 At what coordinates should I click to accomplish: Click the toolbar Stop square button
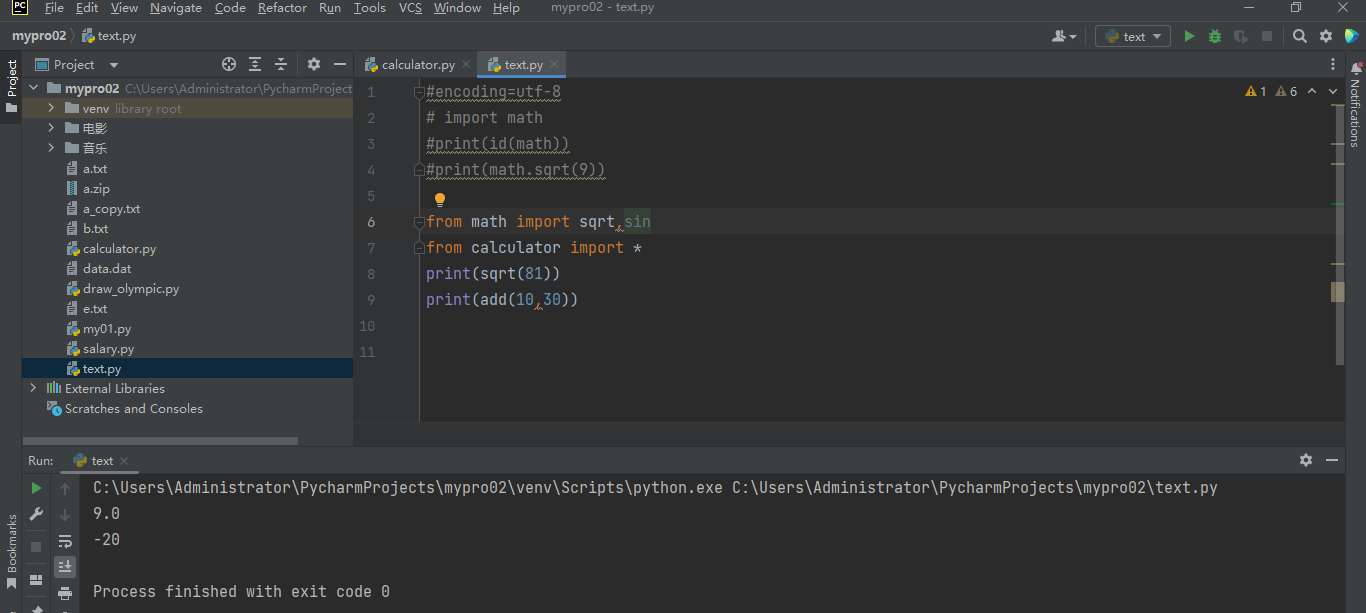pos(1267,36)
